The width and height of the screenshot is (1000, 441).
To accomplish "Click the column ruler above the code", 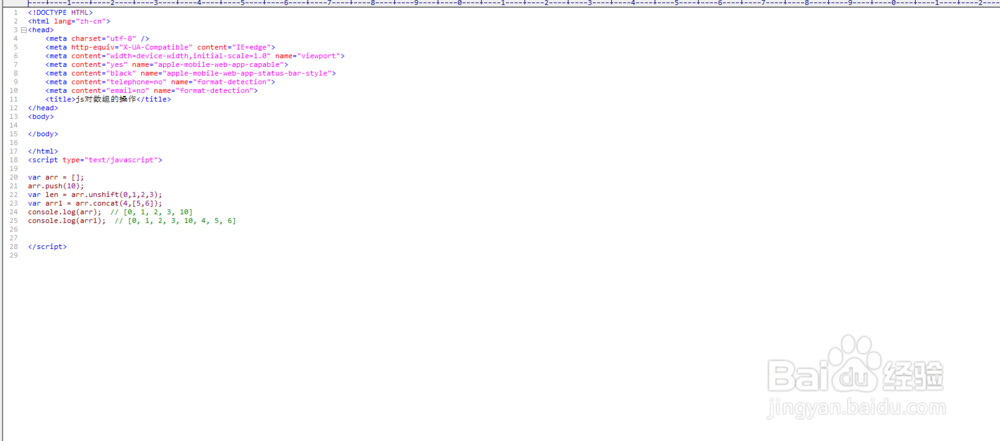I will pyautogui.click(x=513, y=3).
